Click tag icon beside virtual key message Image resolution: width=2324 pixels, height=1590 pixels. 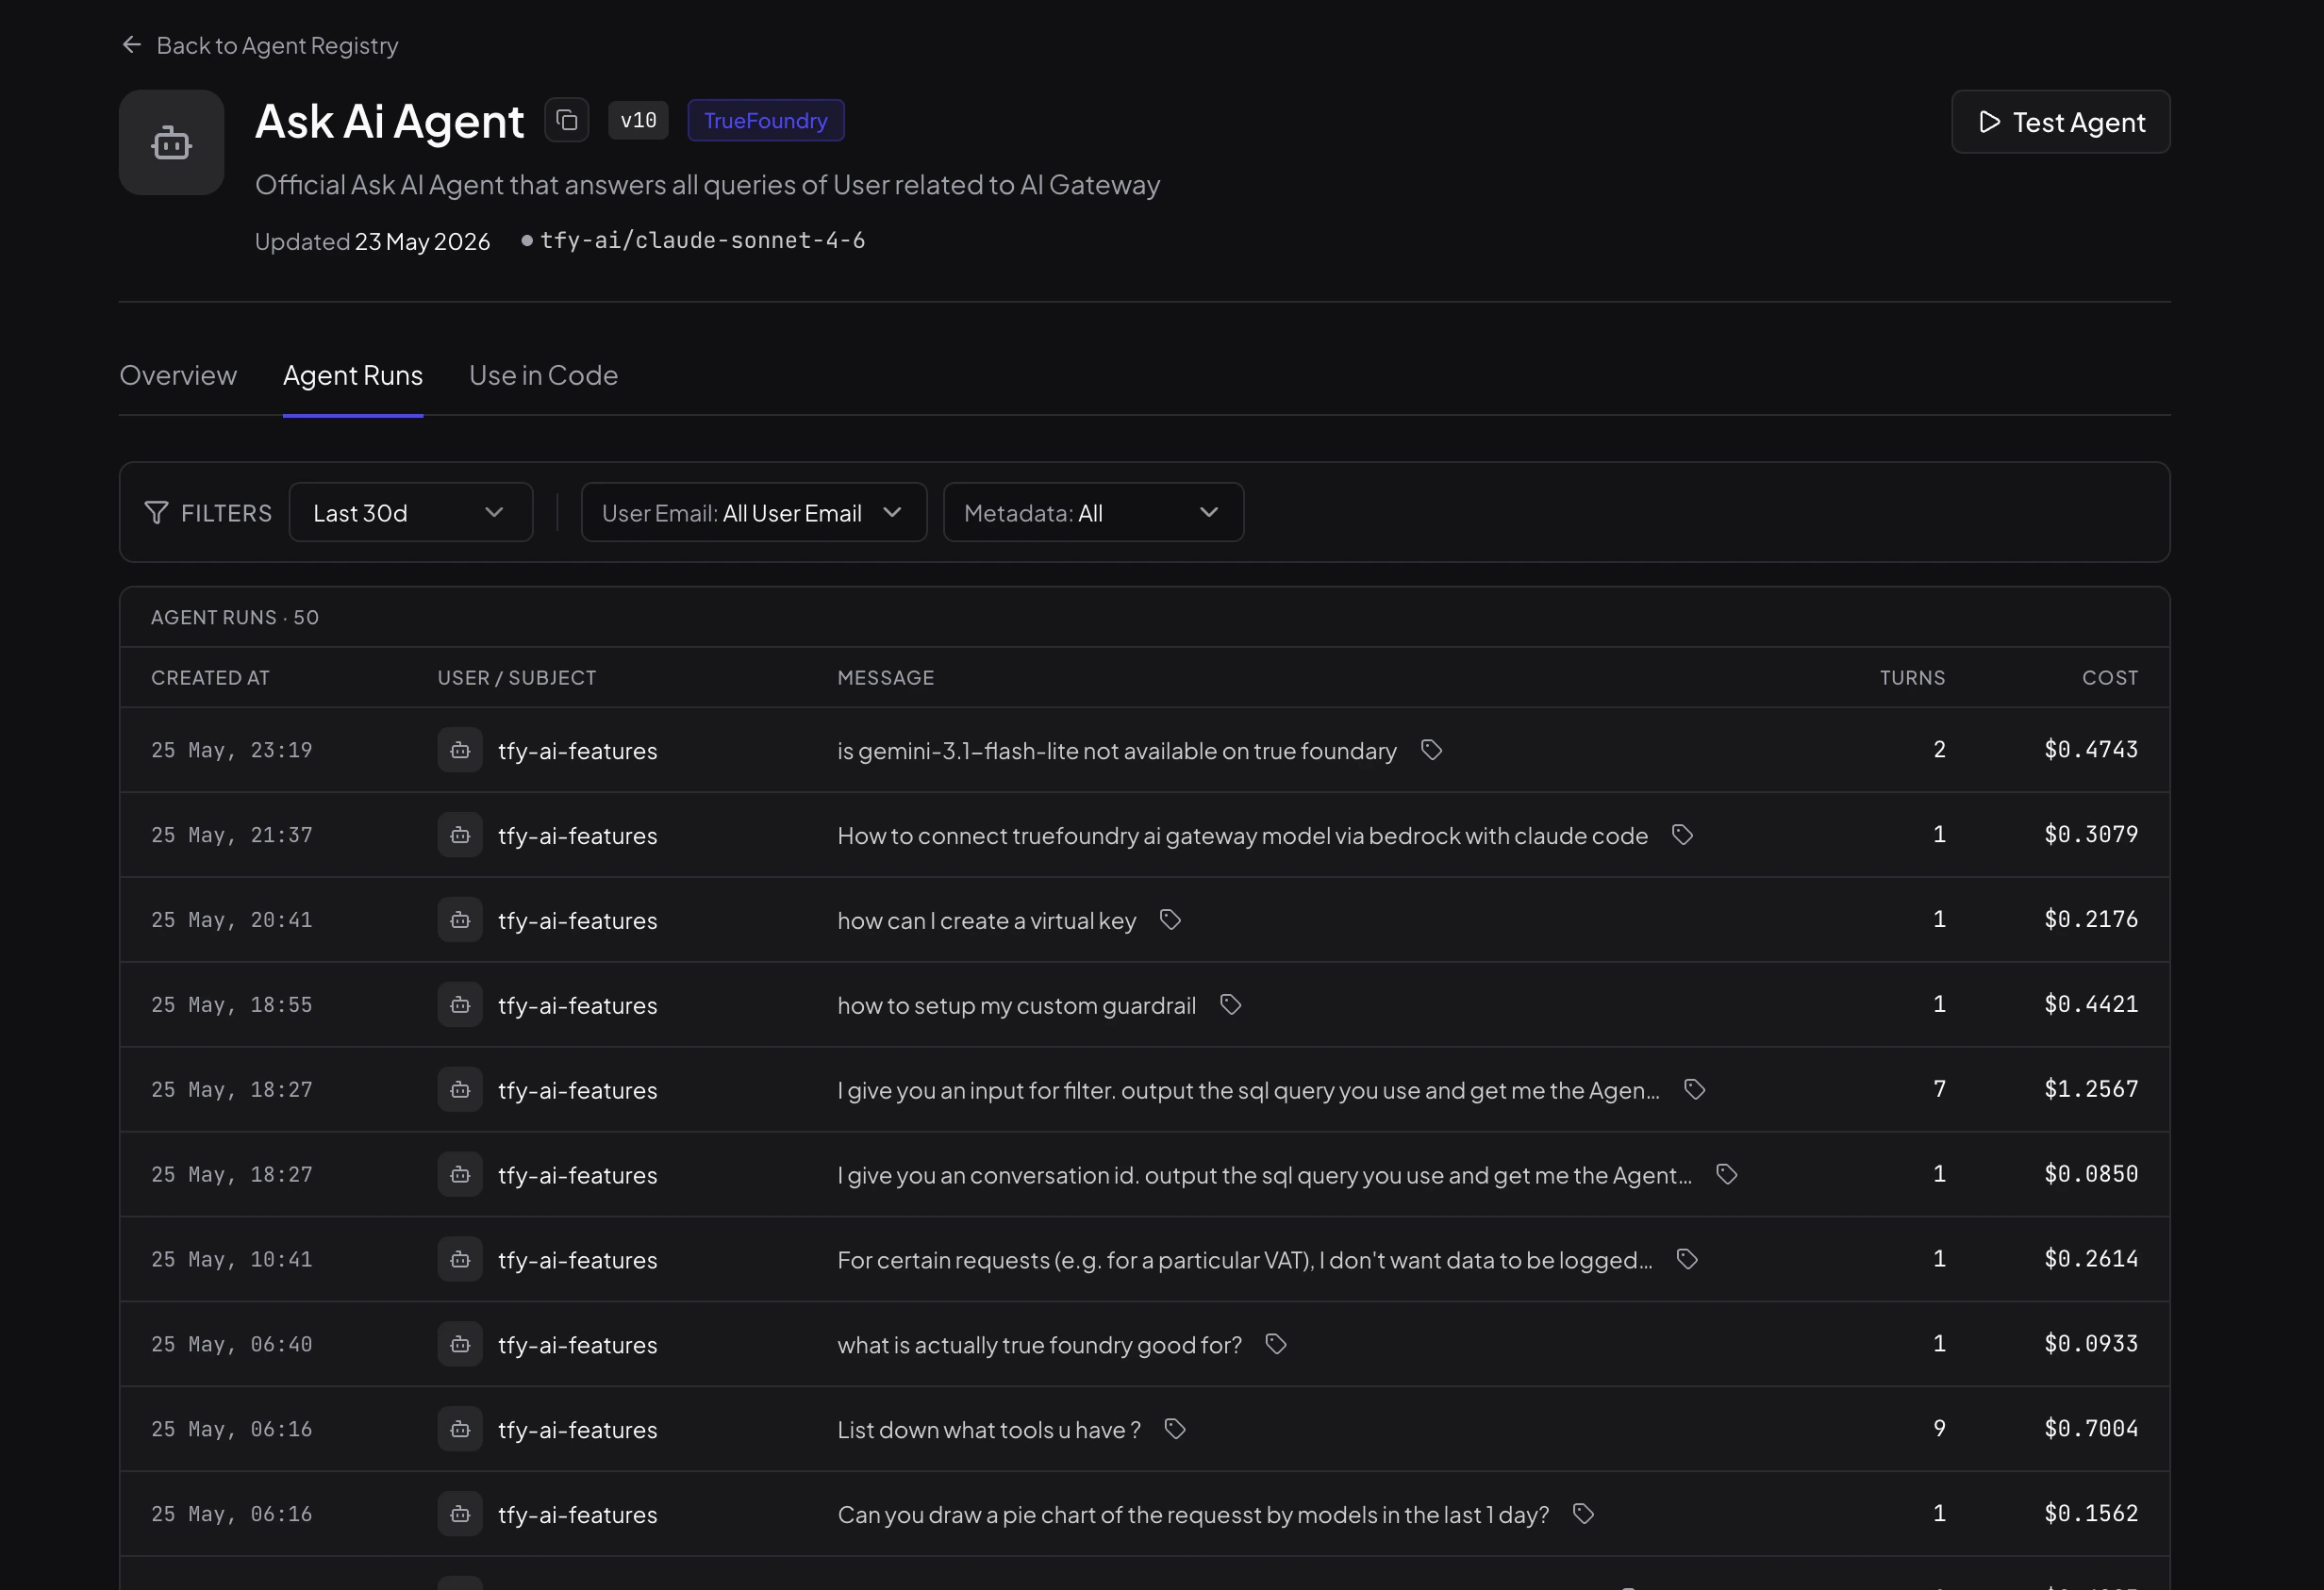(1170, 920)
